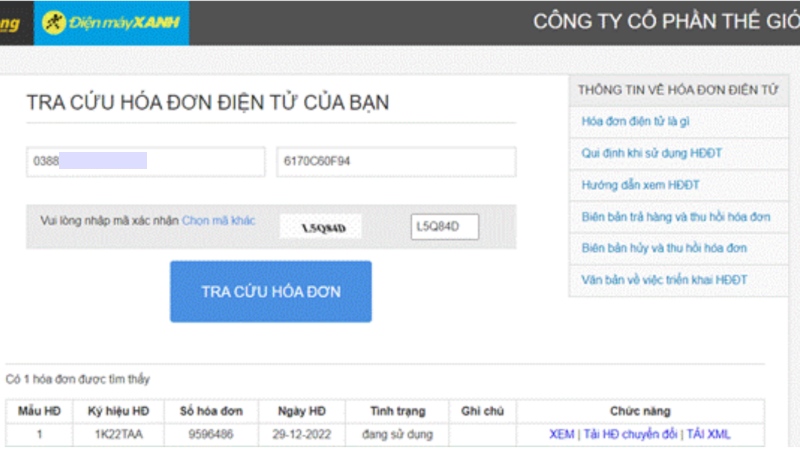Click the invoice code field 6170C60F94
800x450 pixels.
click(396, 161)
